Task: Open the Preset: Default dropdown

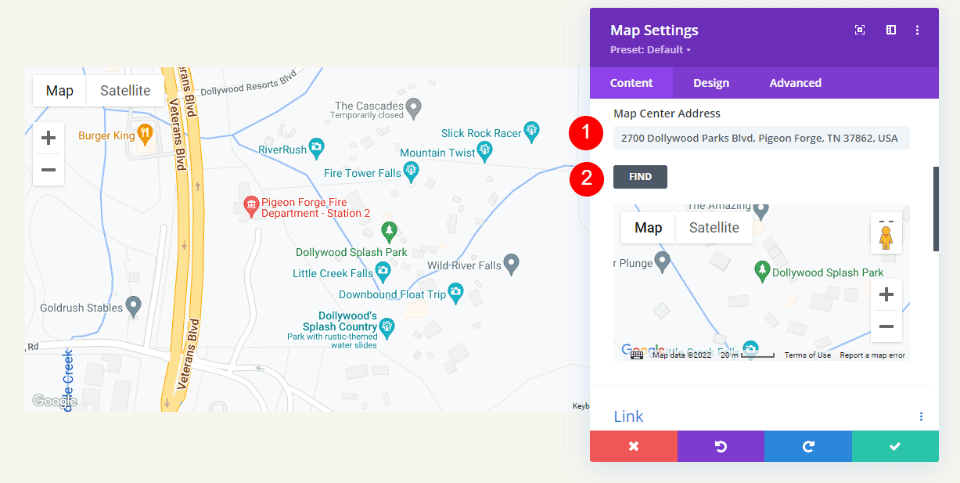Action: pos(650,50)
